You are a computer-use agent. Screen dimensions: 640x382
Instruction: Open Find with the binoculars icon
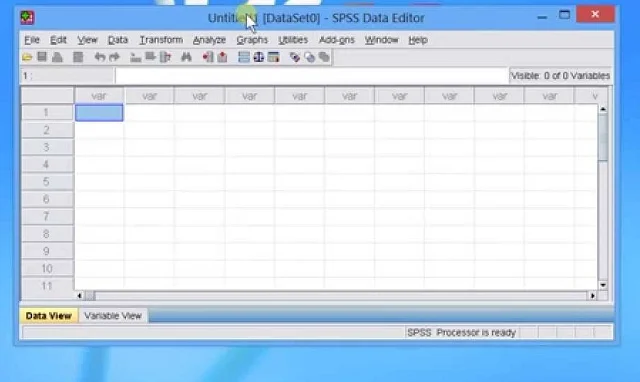coord(187,57)
